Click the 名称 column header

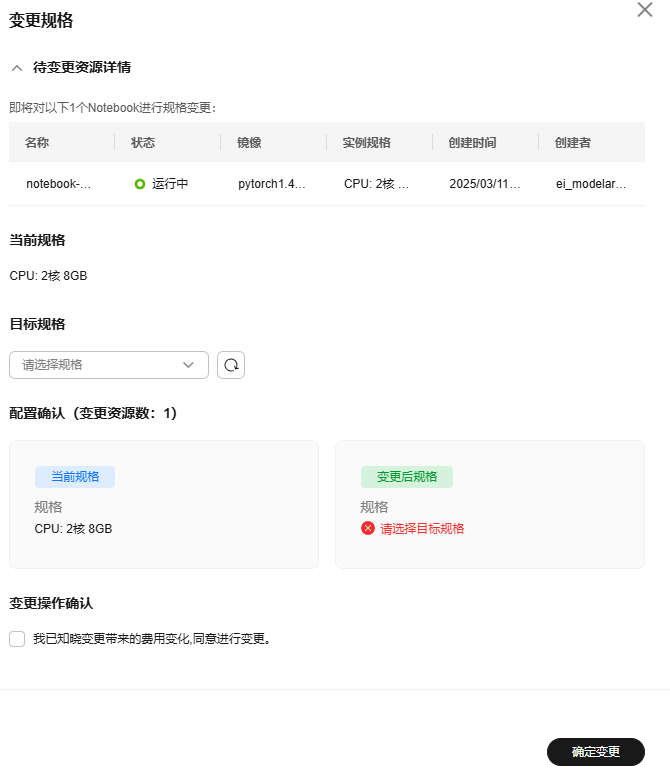tap(37, 143)
